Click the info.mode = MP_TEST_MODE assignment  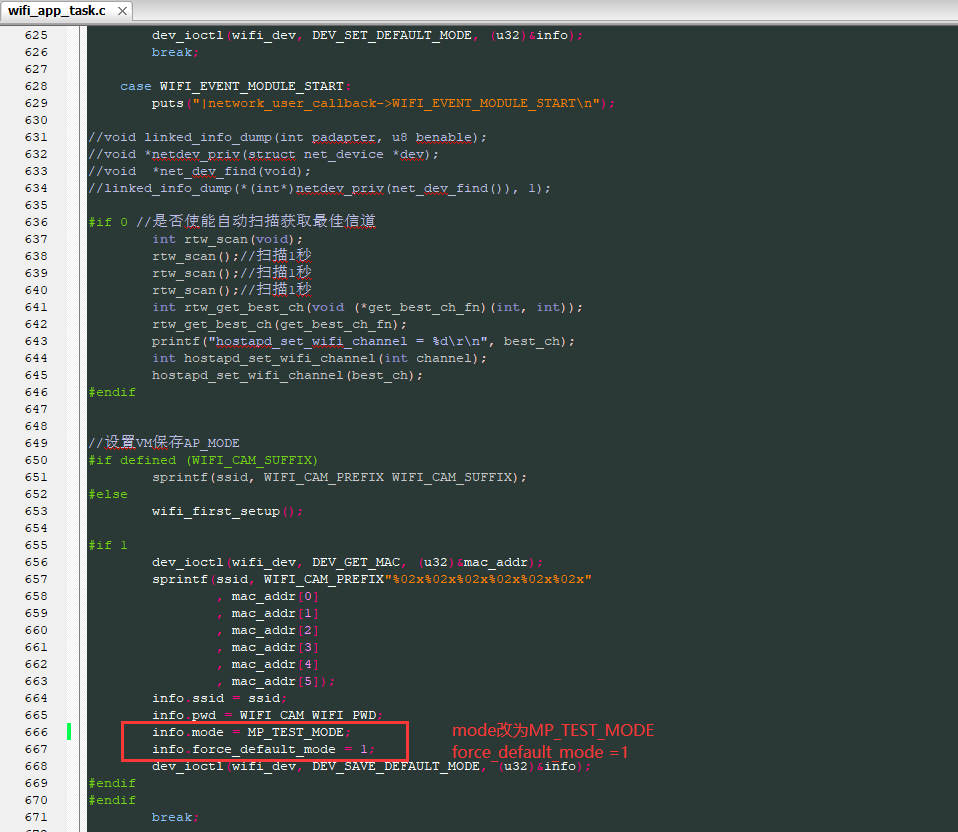pyautogui.click(x=252, y=732)
